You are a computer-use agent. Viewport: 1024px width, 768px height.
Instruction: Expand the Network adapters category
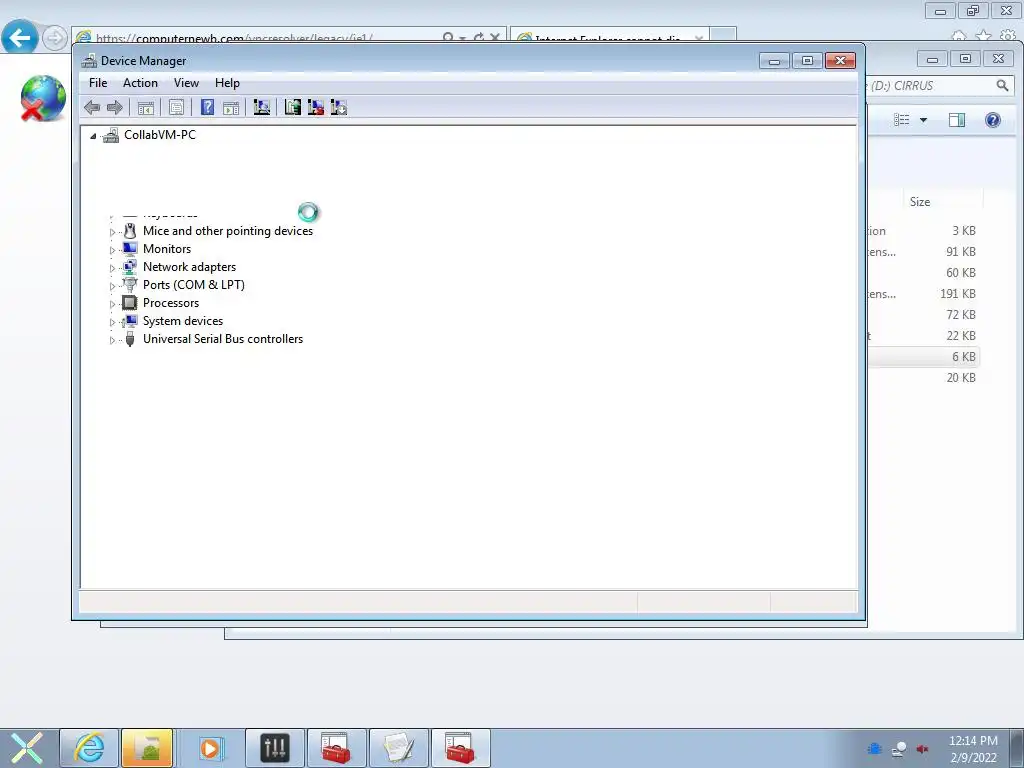click(x=112, y=268)
